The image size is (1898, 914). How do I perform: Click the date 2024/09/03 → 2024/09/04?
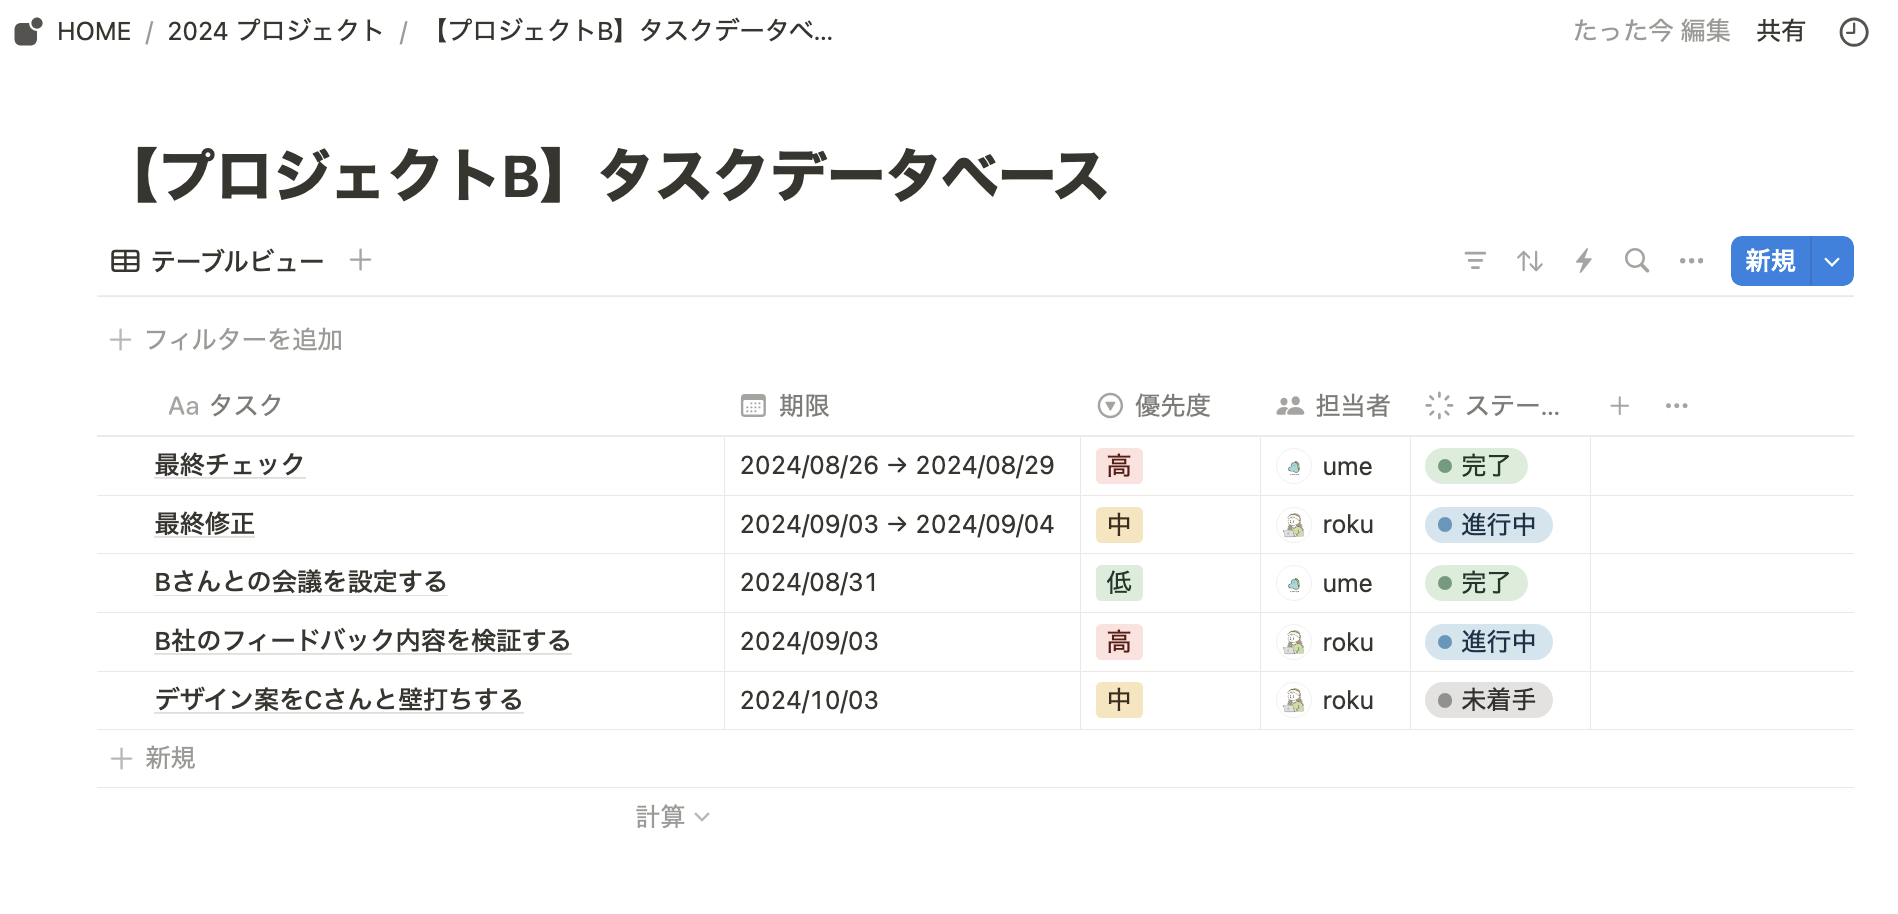pos(897,525)
